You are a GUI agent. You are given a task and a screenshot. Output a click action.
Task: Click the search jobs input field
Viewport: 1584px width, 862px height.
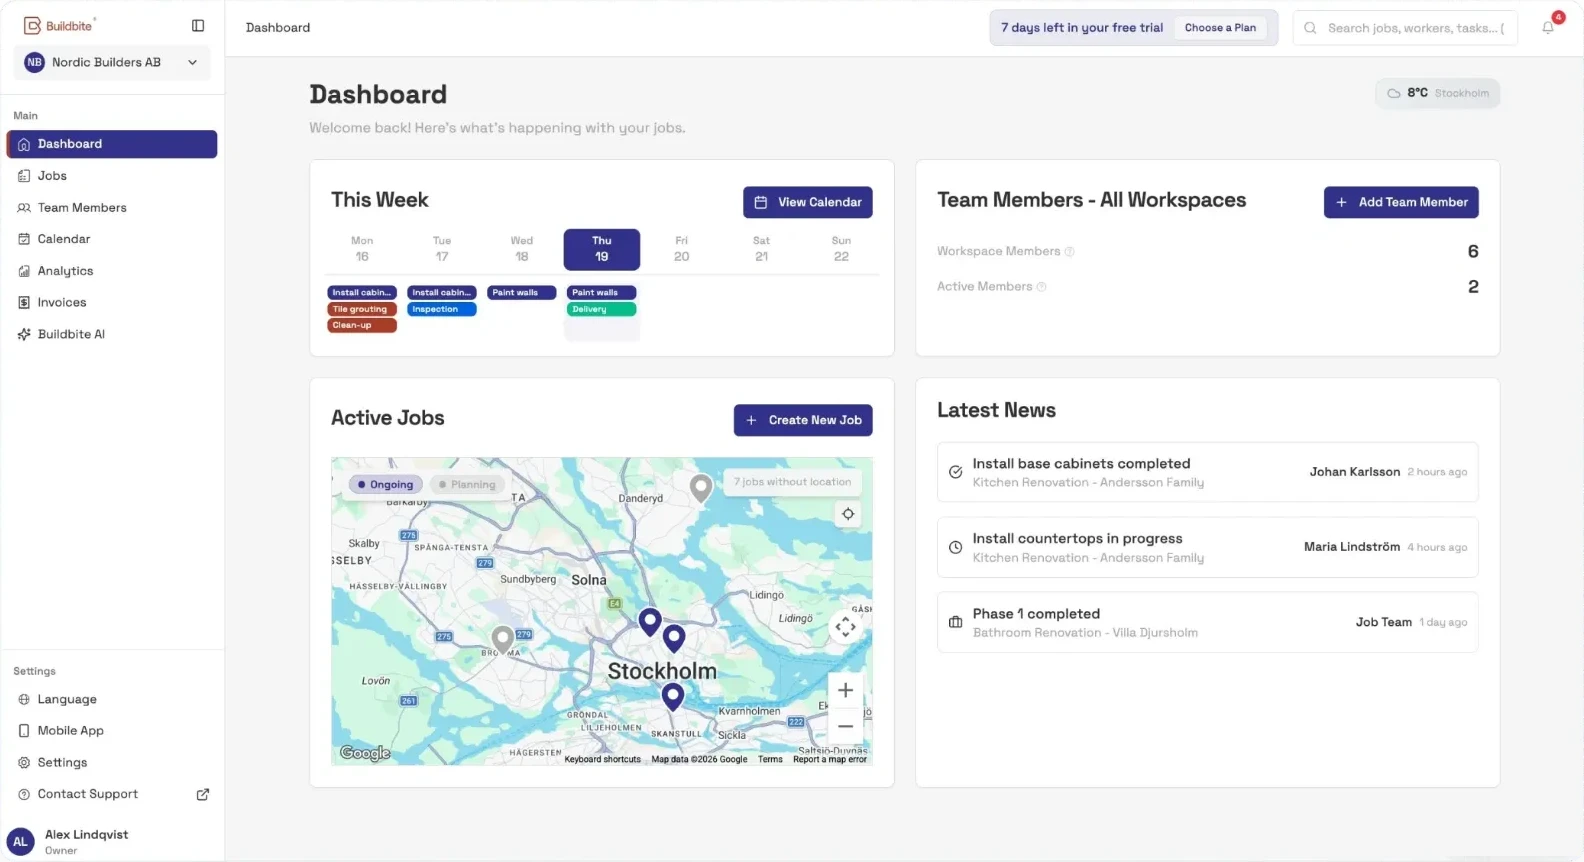[x=1405, y=28]
